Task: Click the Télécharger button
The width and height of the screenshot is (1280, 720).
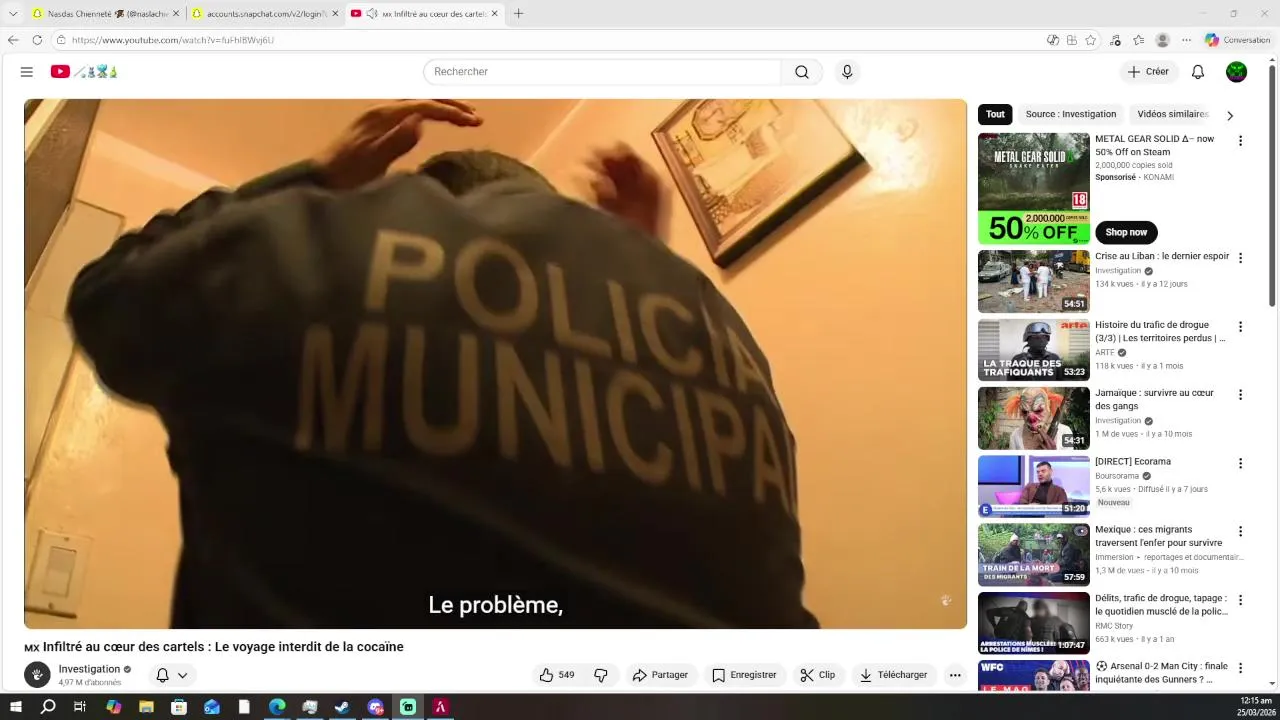Action: [894, 675]
